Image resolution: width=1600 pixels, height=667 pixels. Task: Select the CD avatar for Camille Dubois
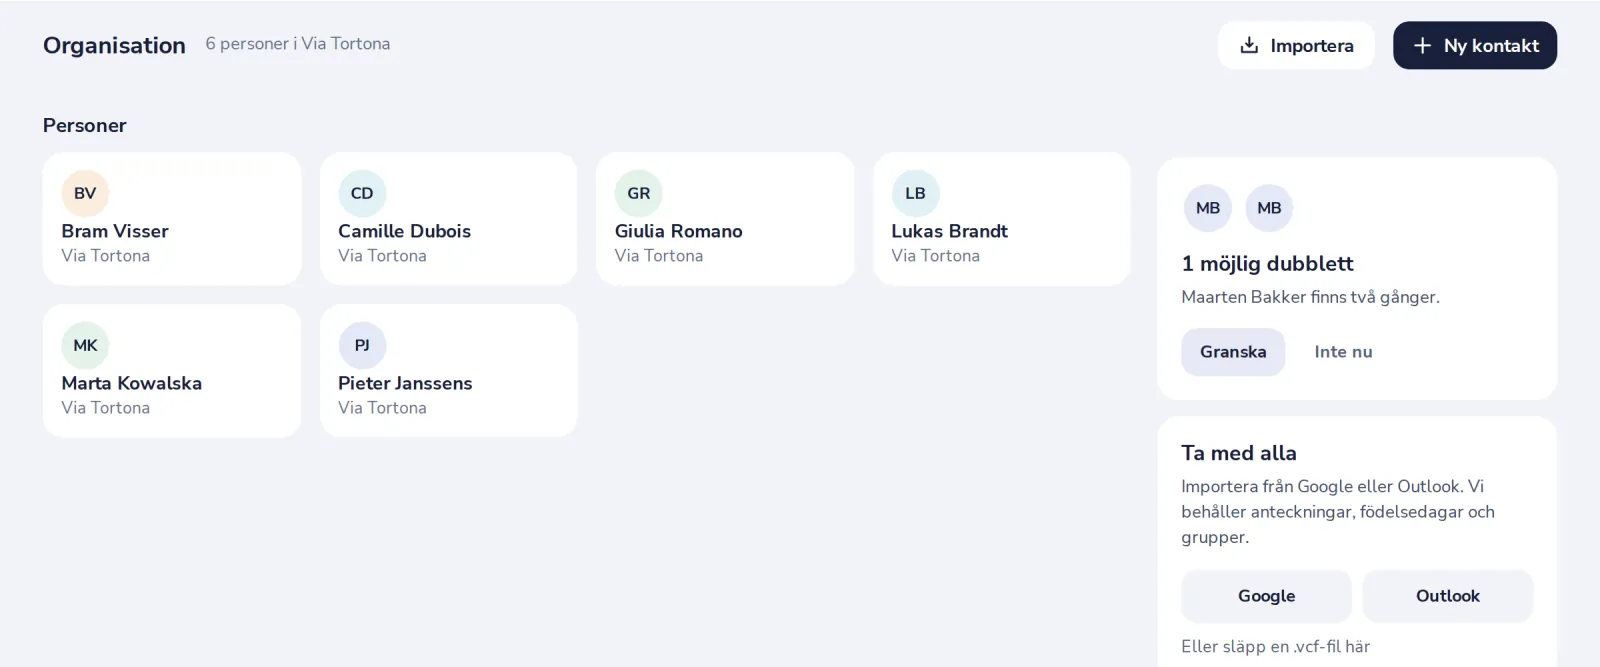(362, 193)
